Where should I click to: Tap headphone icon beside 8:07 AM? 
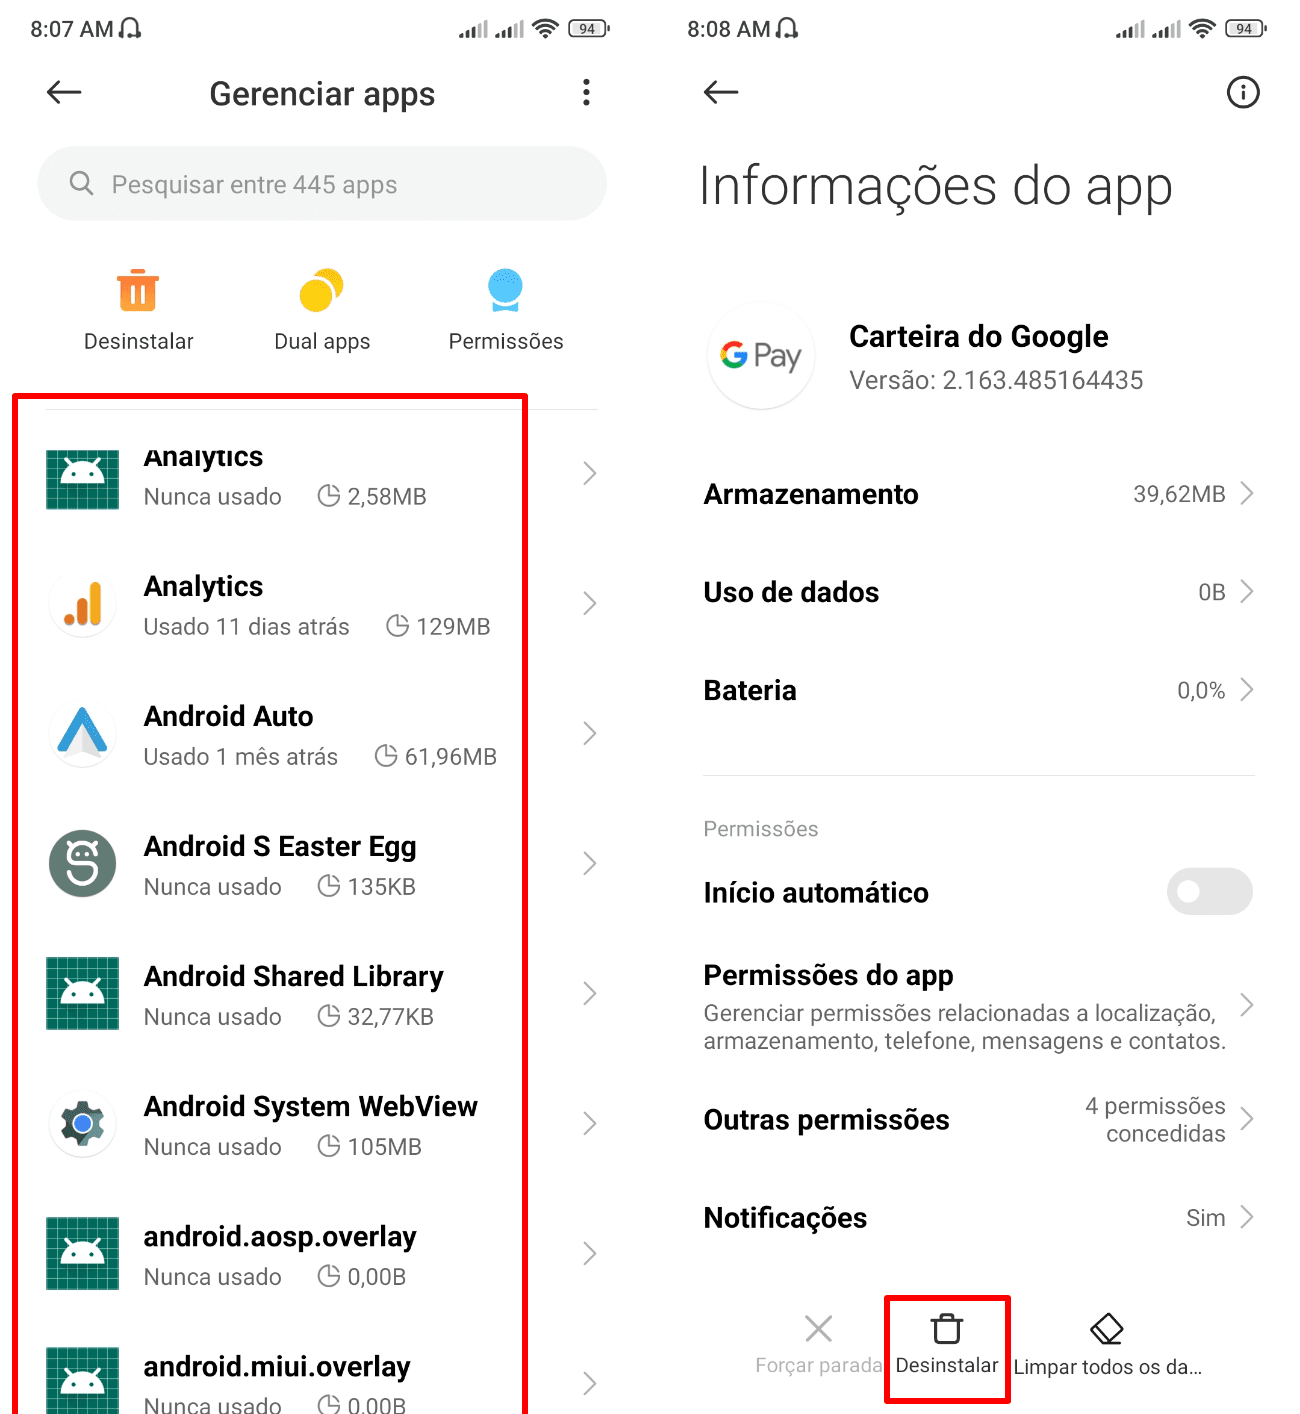(x=130, y=29)
